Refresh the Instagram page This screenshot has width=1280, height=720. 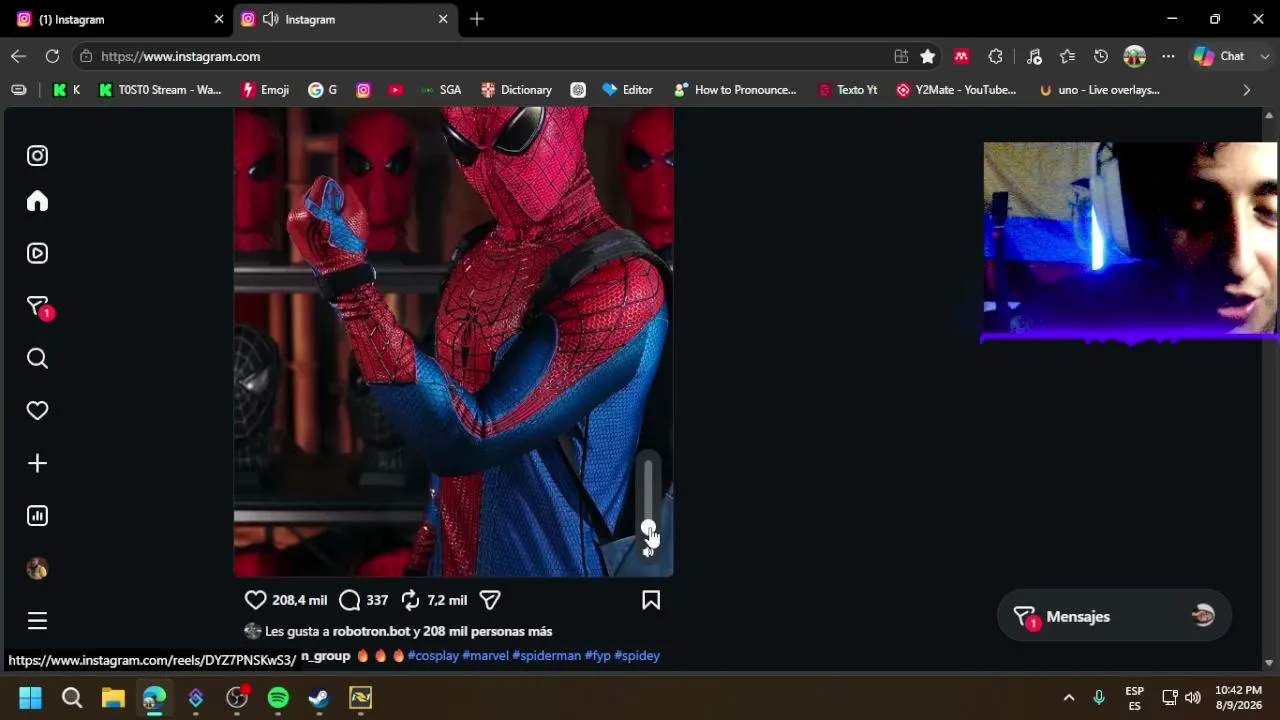coord(52,56)
